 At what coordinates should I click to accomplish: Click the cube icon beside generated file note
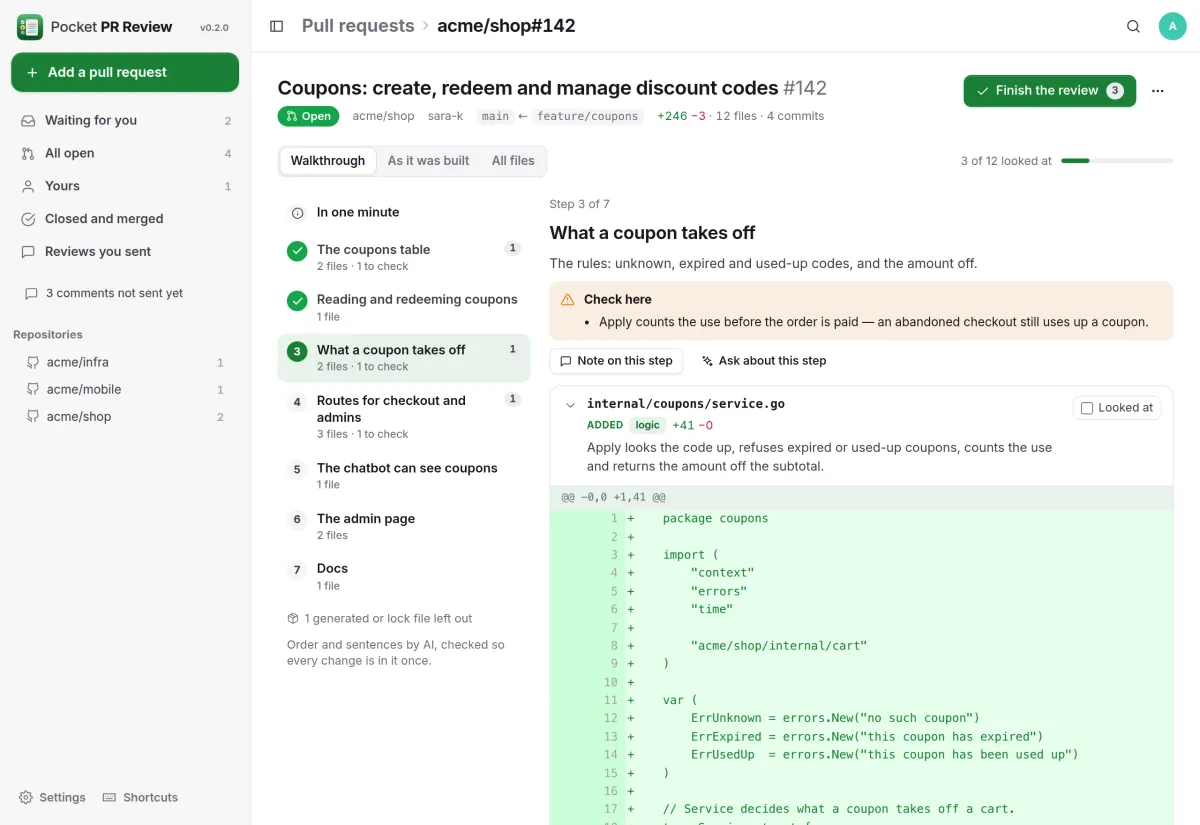[x=293, y=619]
